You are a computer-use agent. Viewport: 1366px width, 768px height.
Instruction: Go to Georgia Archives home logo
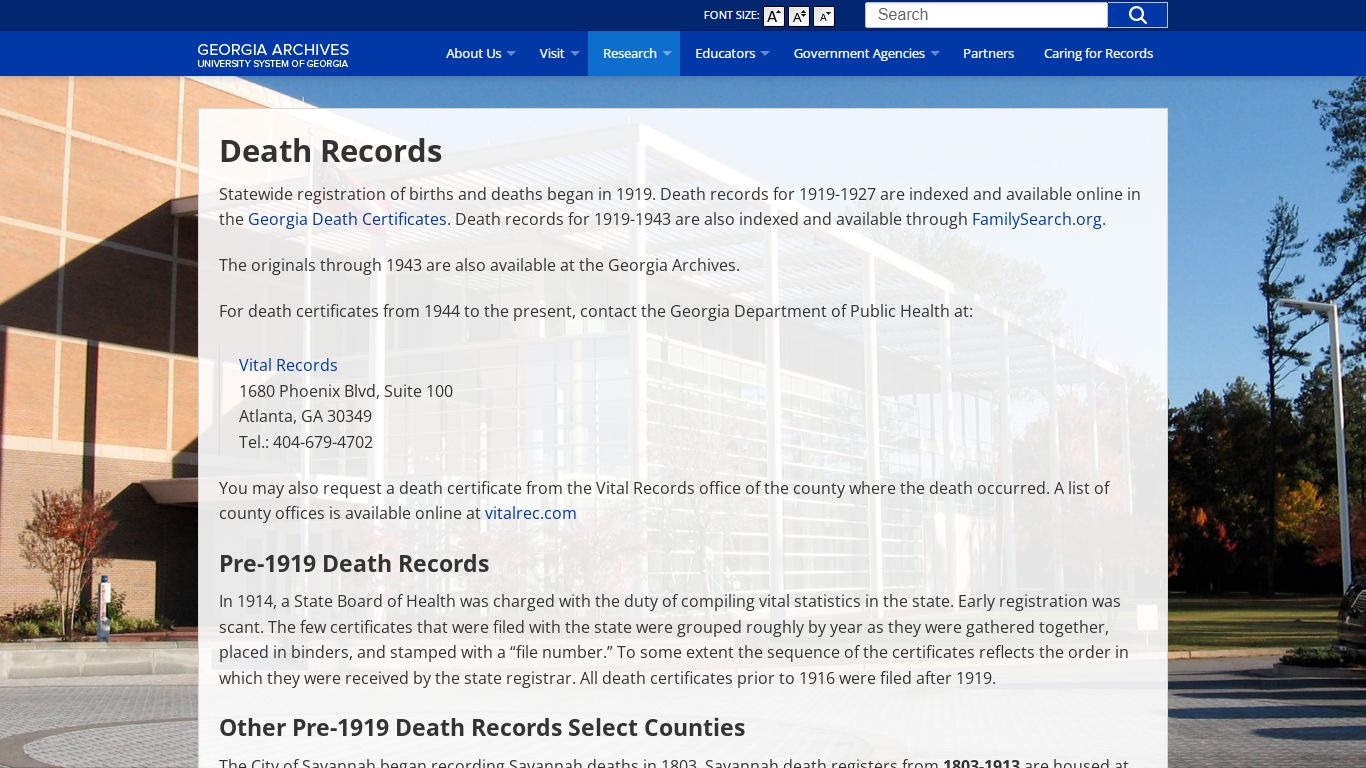pos(273,55)
